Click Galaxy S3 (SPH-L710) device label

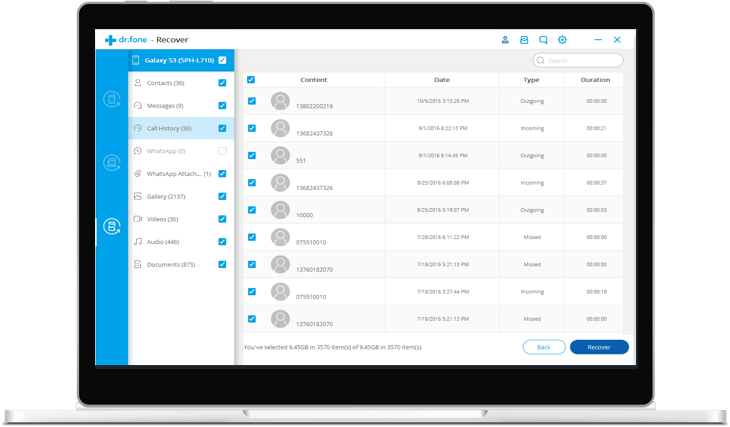(179, 60)
